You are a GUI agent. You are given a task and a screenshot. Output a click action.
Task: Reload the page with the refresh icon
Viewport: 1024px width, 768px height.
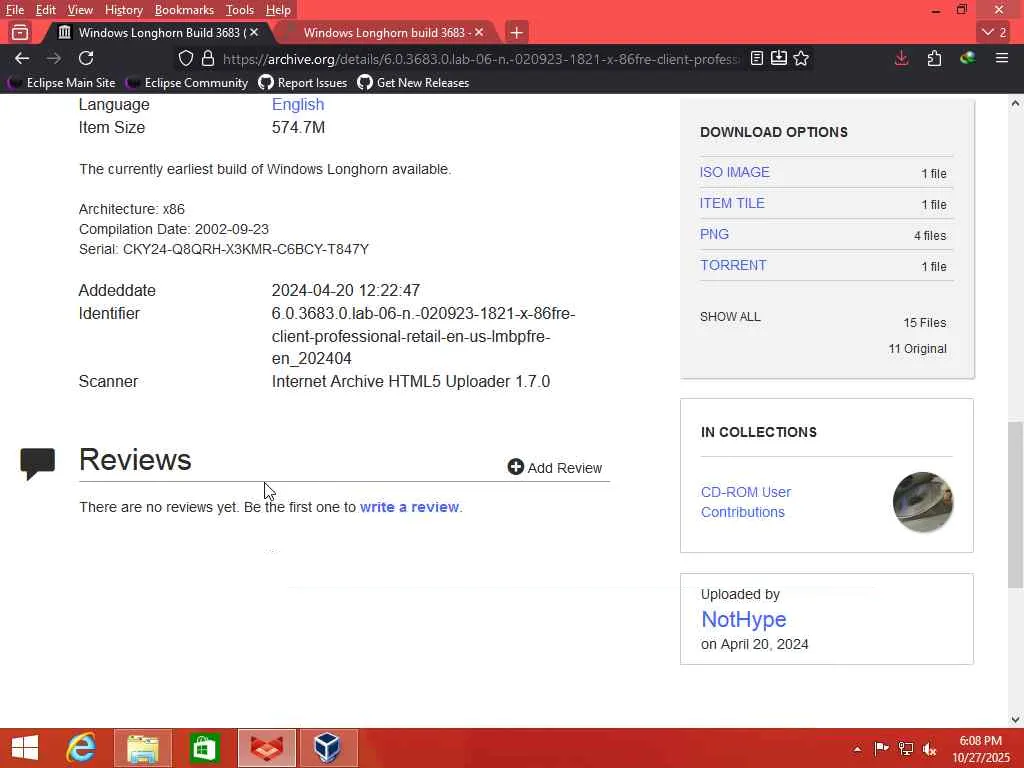(x=86, y=58)
